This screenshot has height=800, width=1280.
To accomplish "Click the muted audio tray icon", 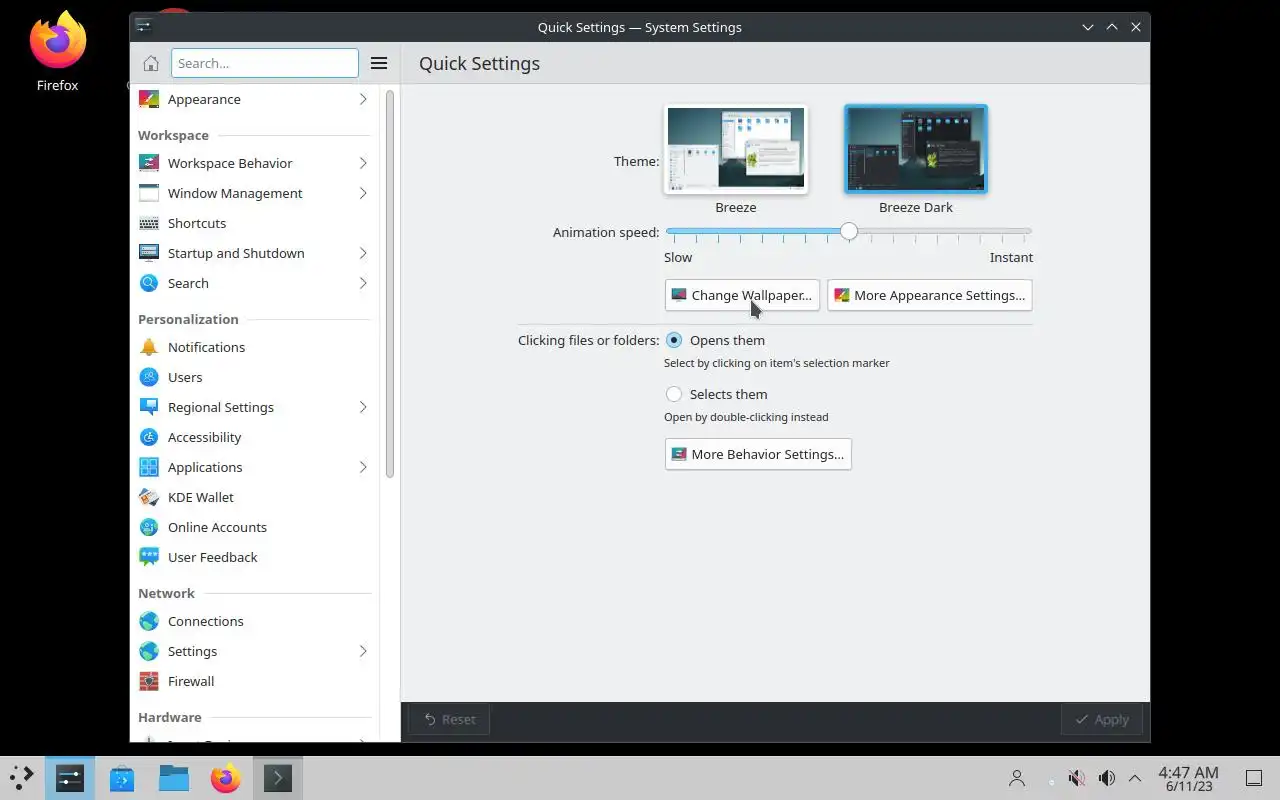I will pos(1076,778).
